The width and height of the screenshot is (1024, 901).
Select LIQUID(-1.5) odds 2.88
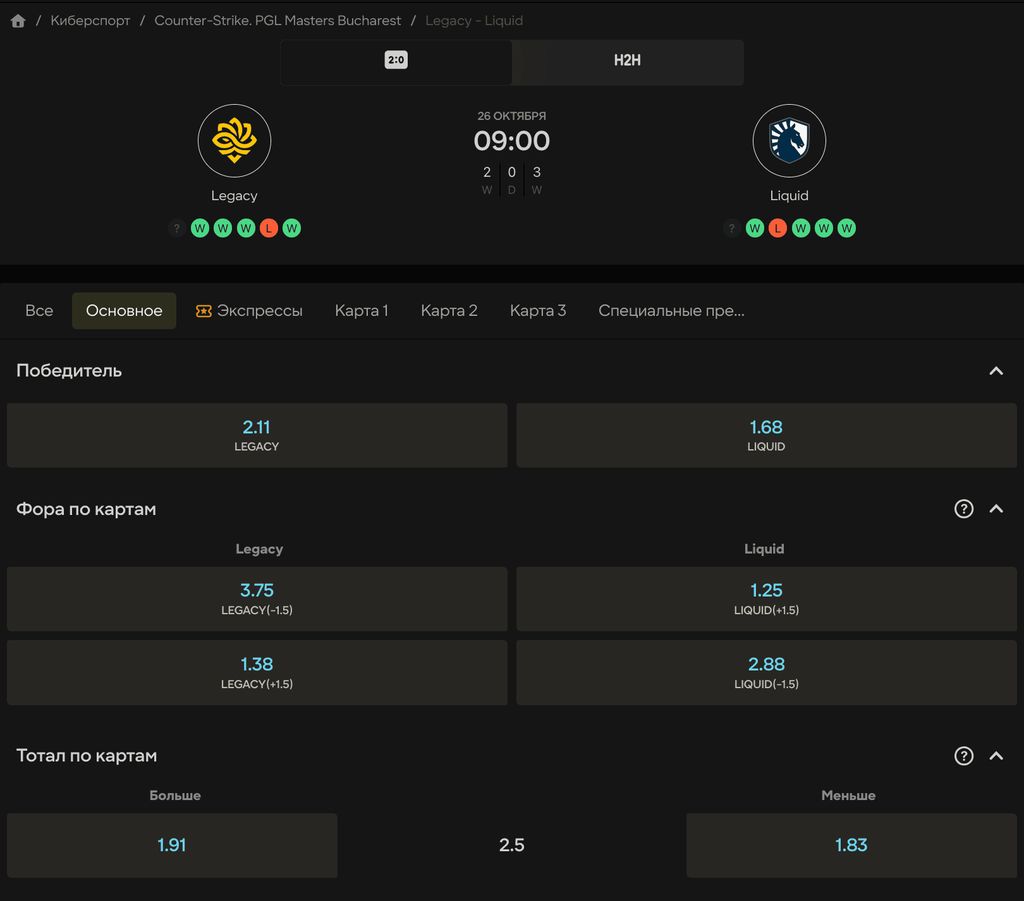coord(766,672)
